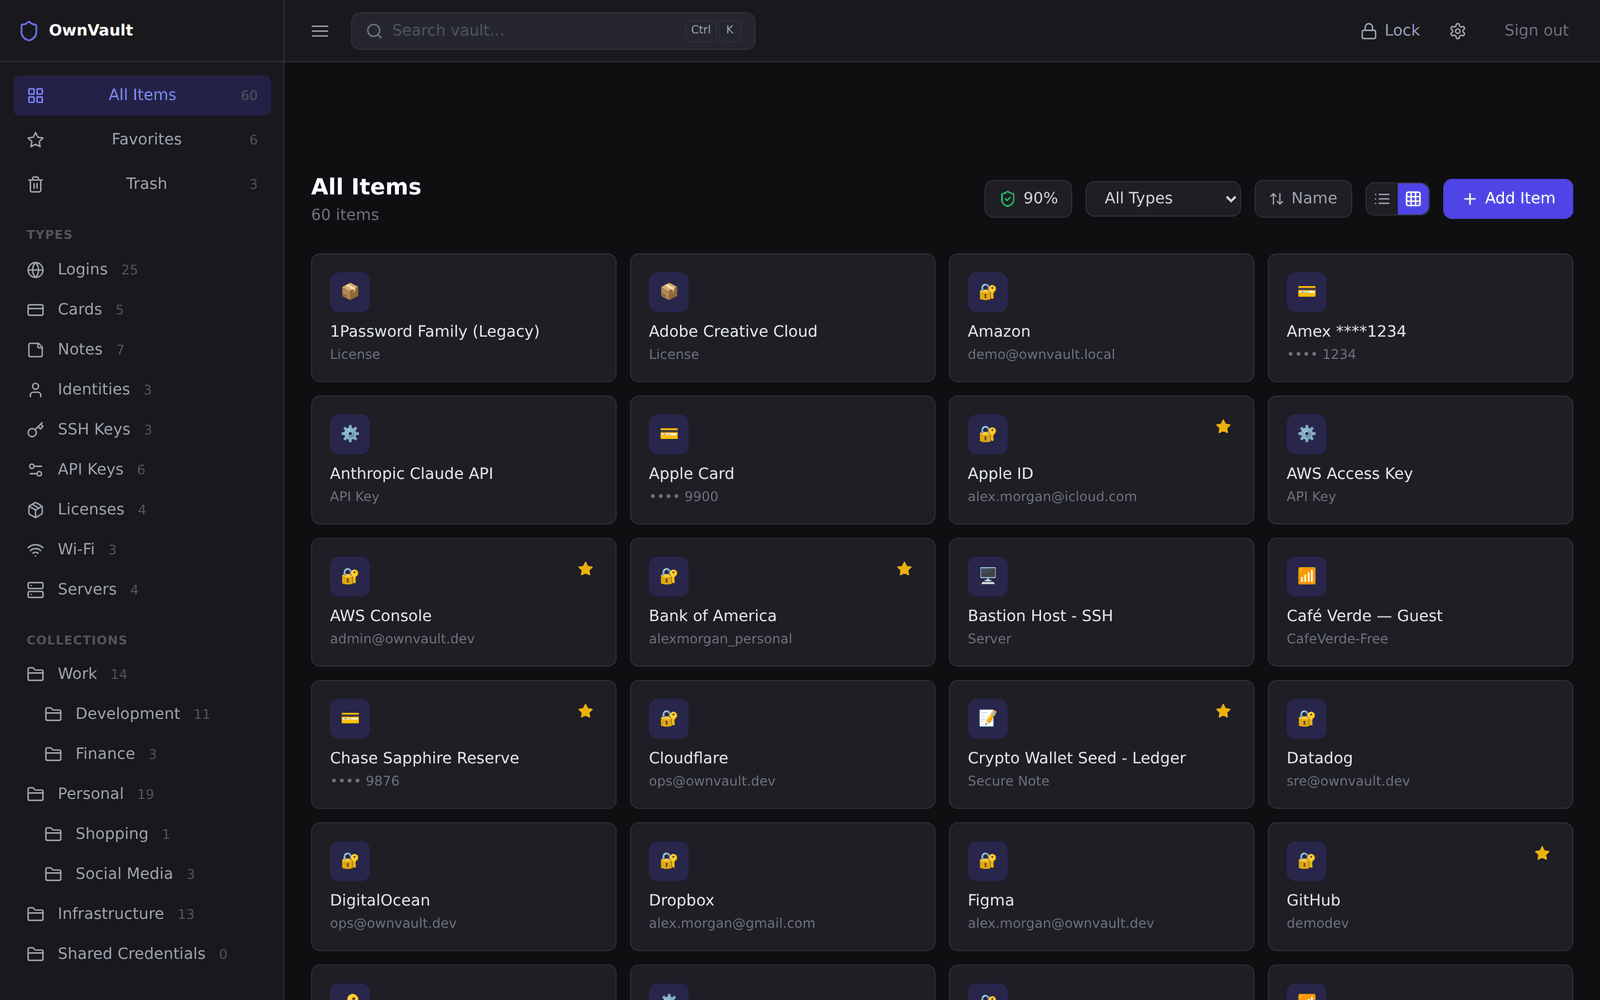Click Sign out
This screenshot has height=1000, width=1600.
tap(1536, 31)
